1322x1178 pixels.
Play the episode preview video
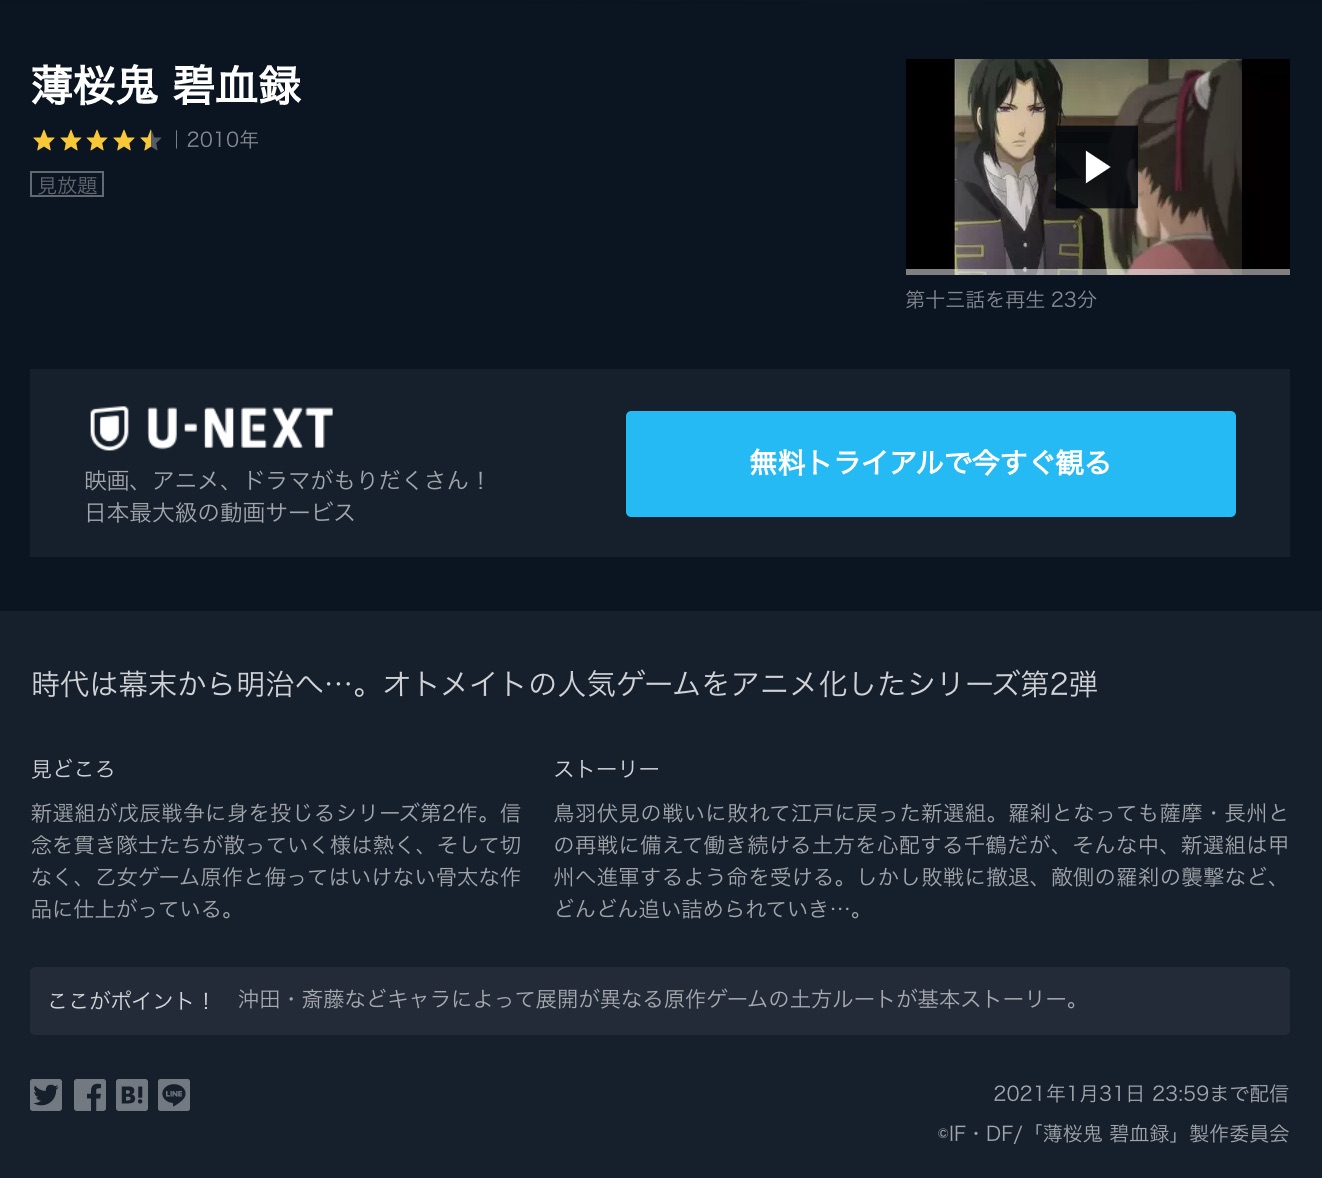[x=1097, y=167]
